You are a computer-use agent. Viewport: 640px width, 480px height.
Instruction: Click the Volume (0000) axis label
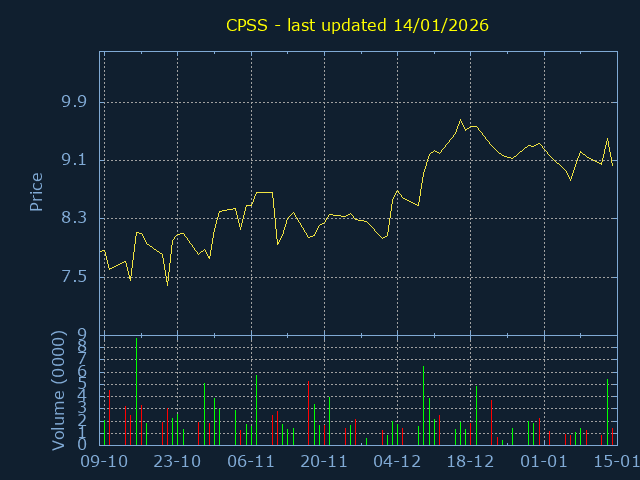pyautogui.click(x=58, y=390)
